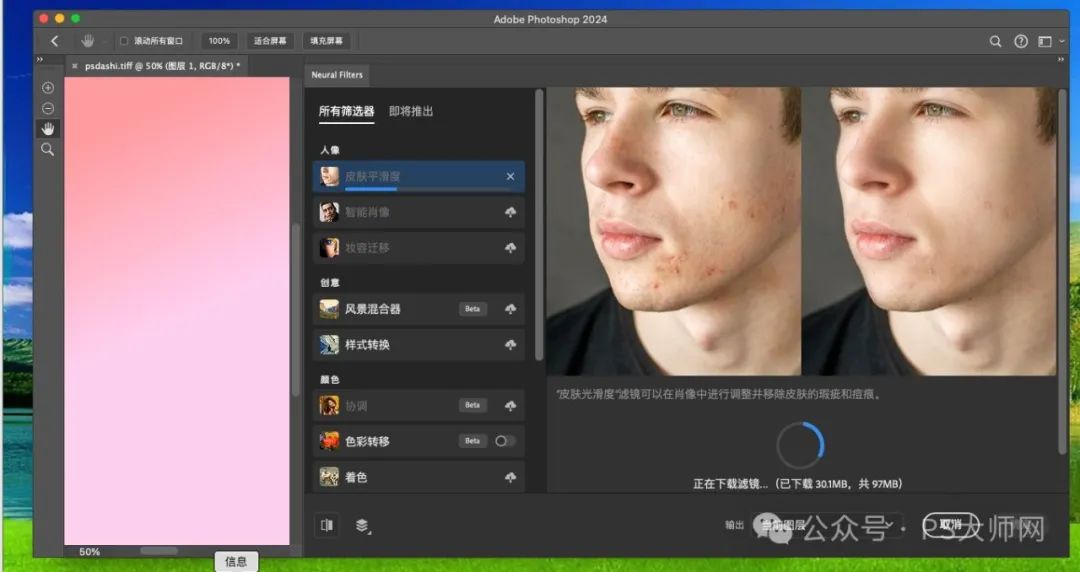
Task: Click the Zoom In plus tool
Action: coord(48,88)
